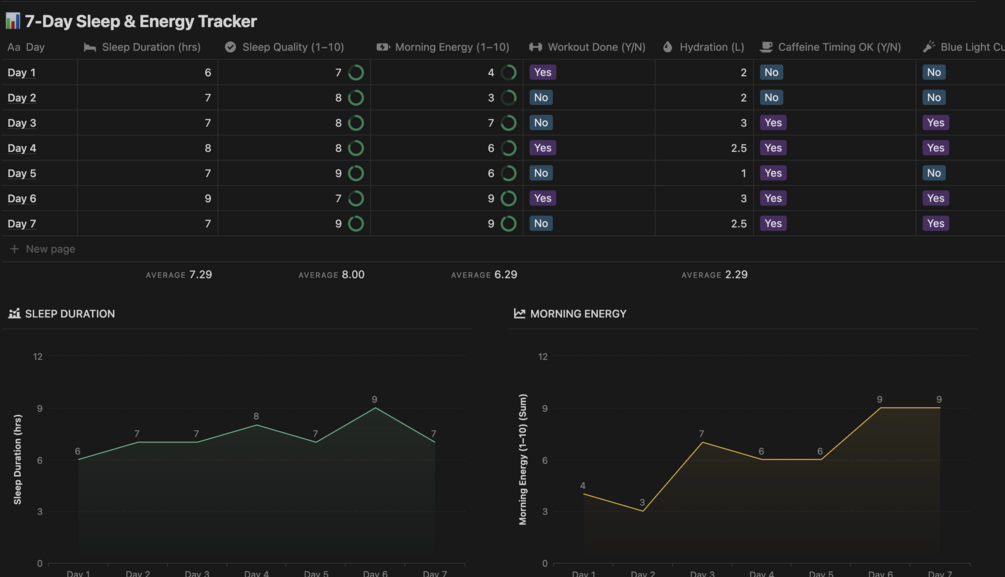1005x577 pixels.
Task: Open the Day 1 page
Action: 22,72
